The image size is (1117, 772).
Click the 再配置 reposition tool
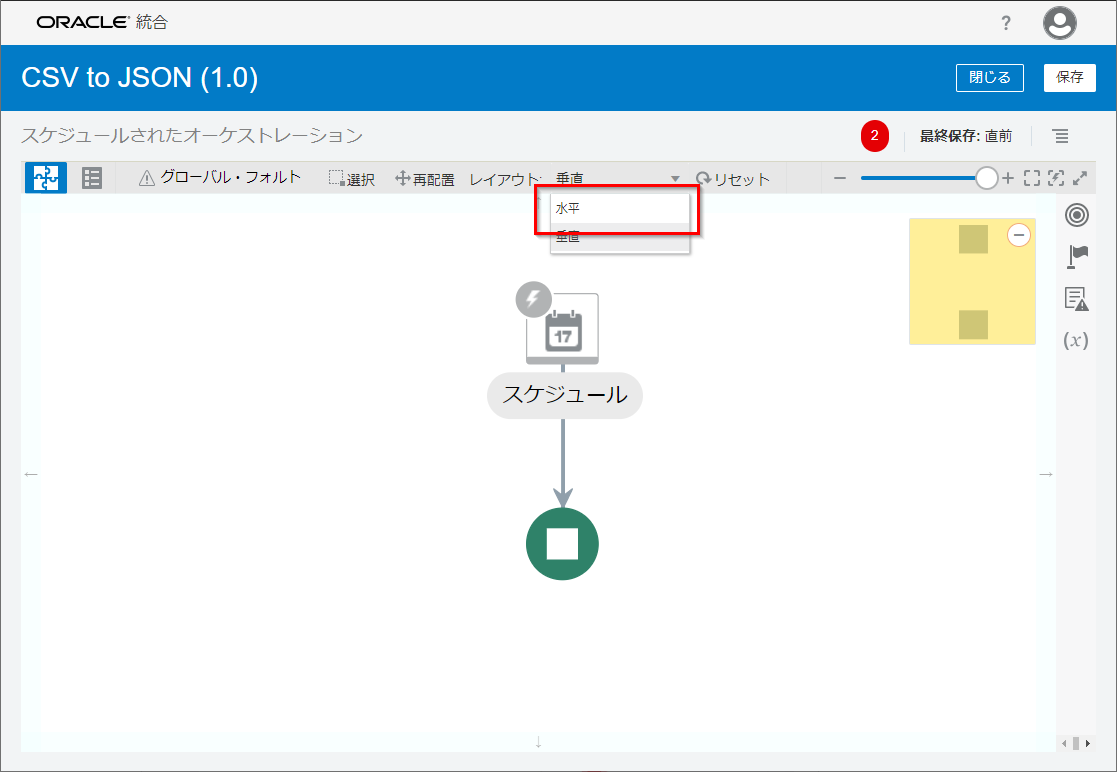[425, 179]
